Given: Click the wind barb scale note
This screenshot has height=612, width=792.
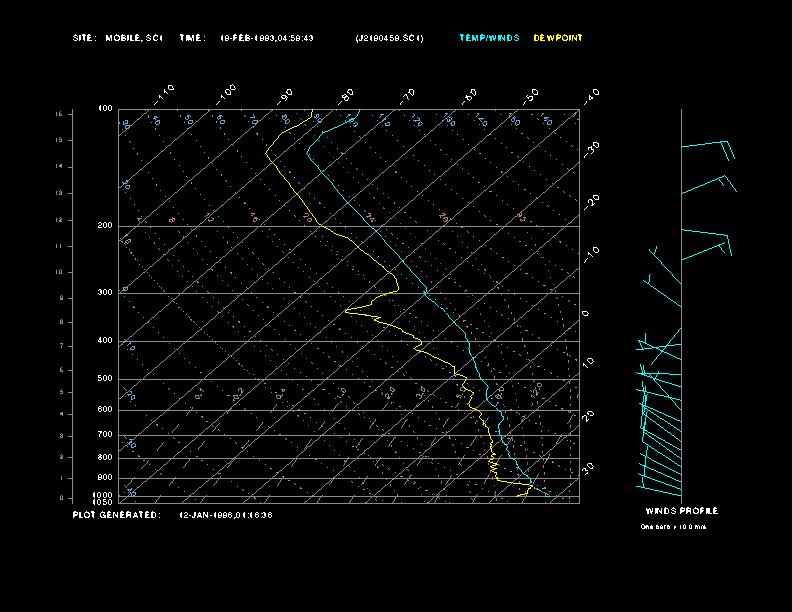Looking at the screenshot, I should coord(673,527).
